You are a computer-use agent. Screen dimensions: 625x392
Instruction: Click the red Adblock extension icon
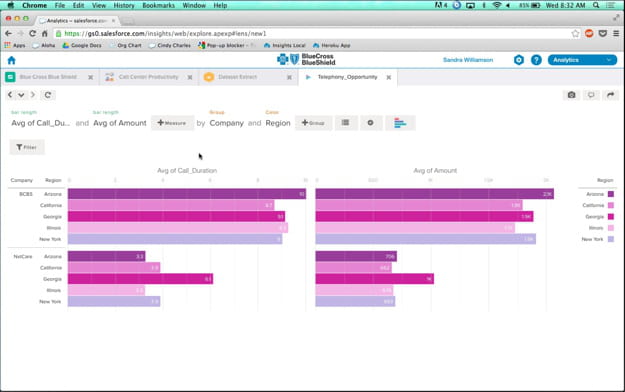589,33
